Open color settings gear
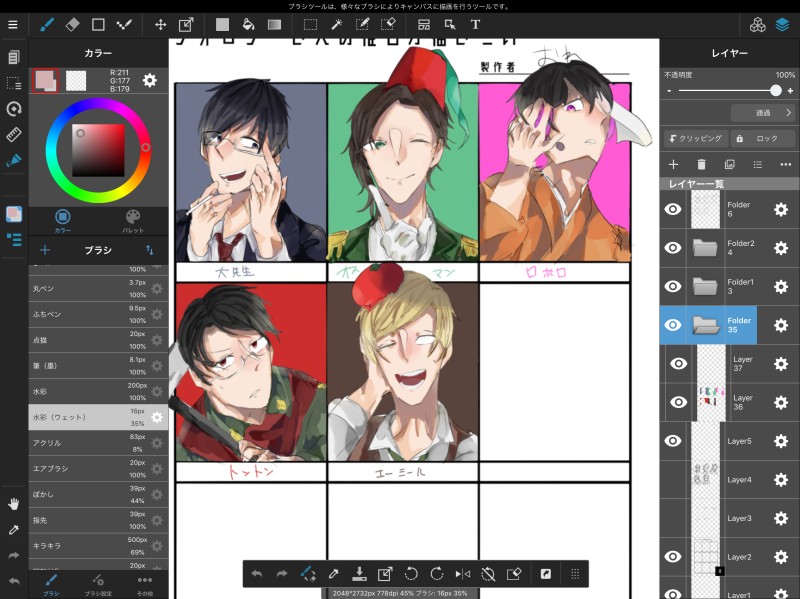 149,80
